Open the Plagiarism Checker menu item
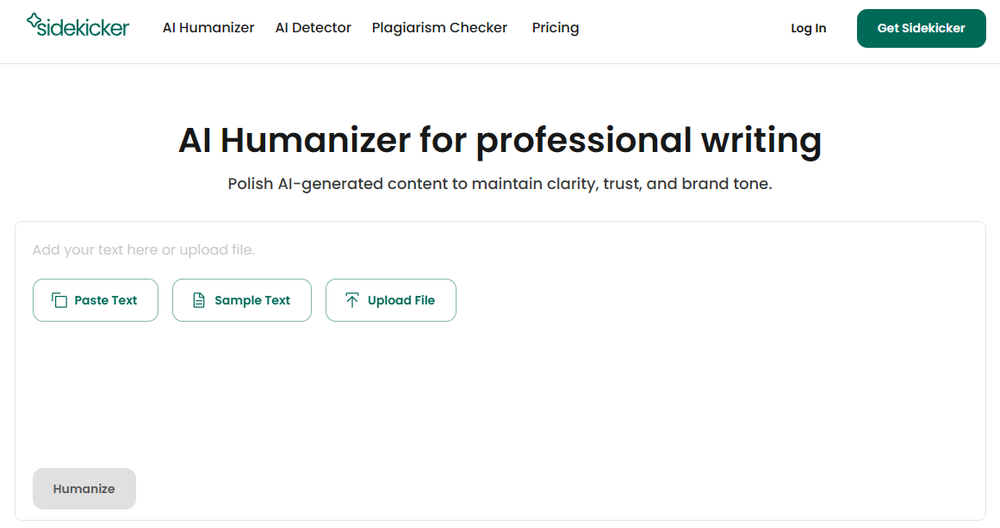Viewport: 1000px width, 528px height. [439, 28]
